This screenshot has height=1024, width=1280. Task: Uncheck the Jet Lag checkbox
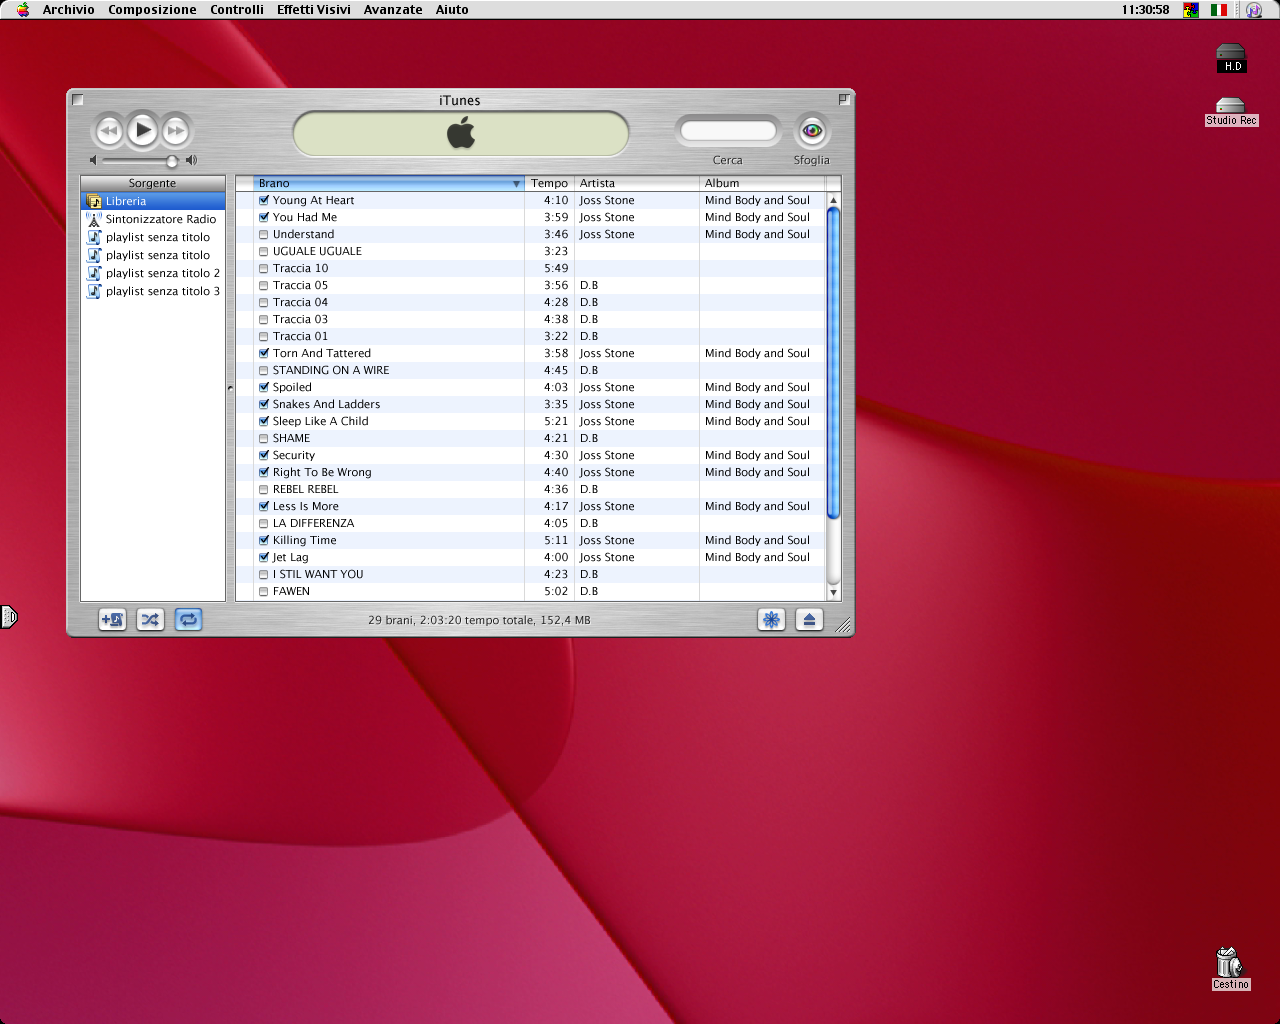pyautogui.click(x=264, y=557)
